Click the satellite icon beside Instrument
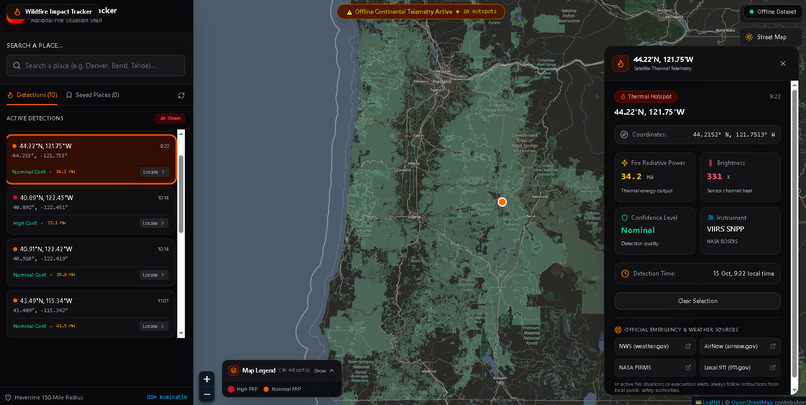This screenshot has height=405, width=806. pos(710,217)
